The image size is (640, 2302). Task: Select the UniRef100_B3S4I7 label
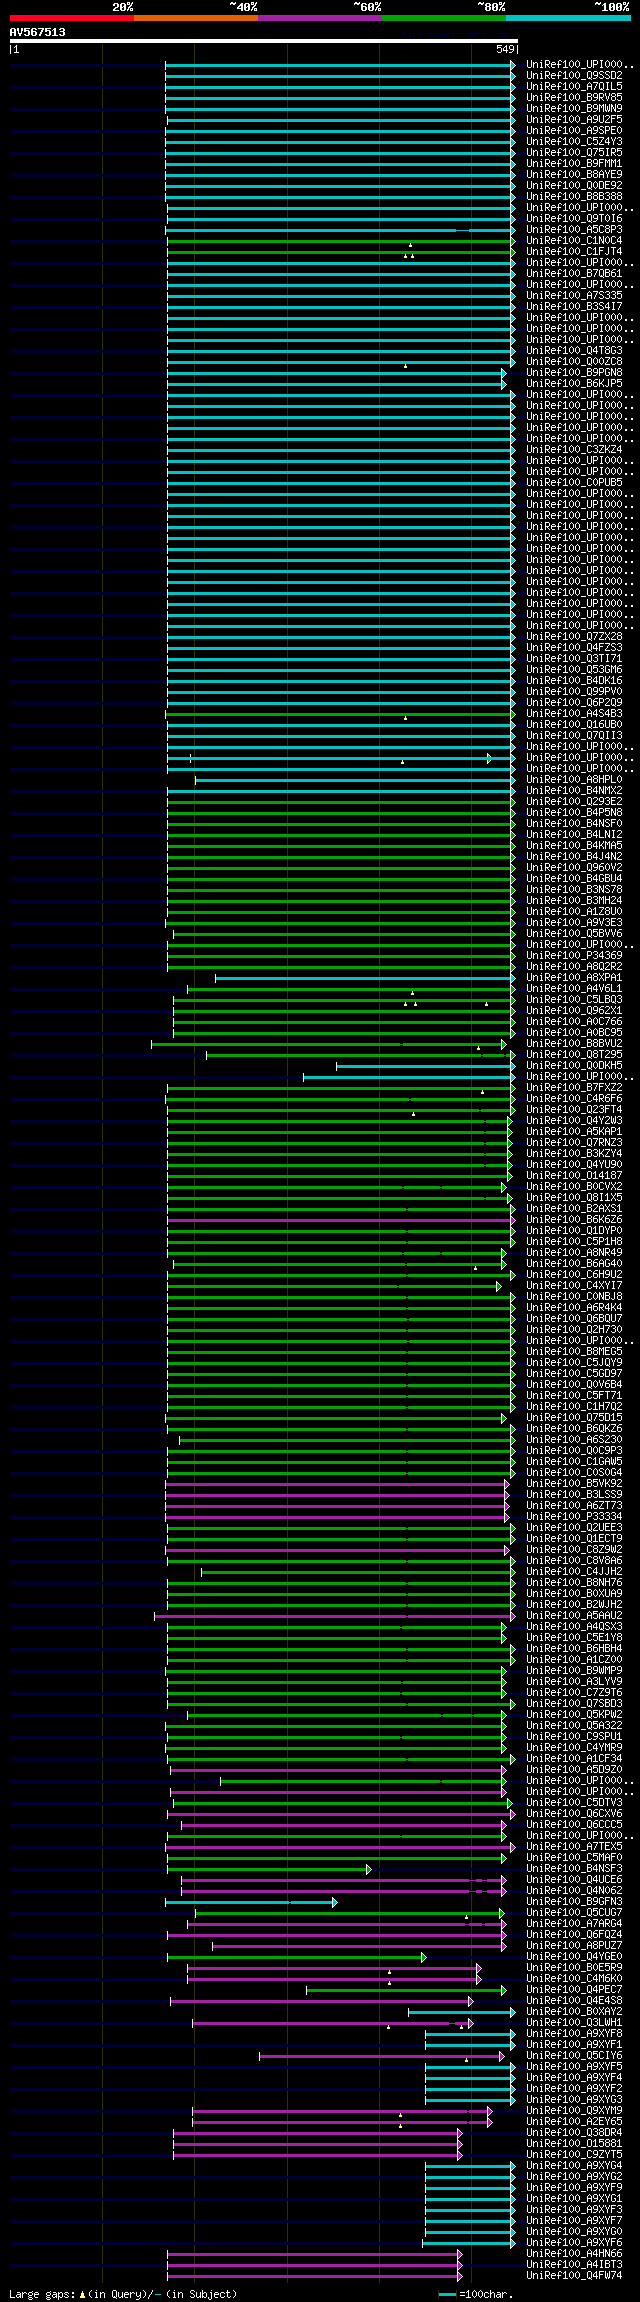click(574, 306)
